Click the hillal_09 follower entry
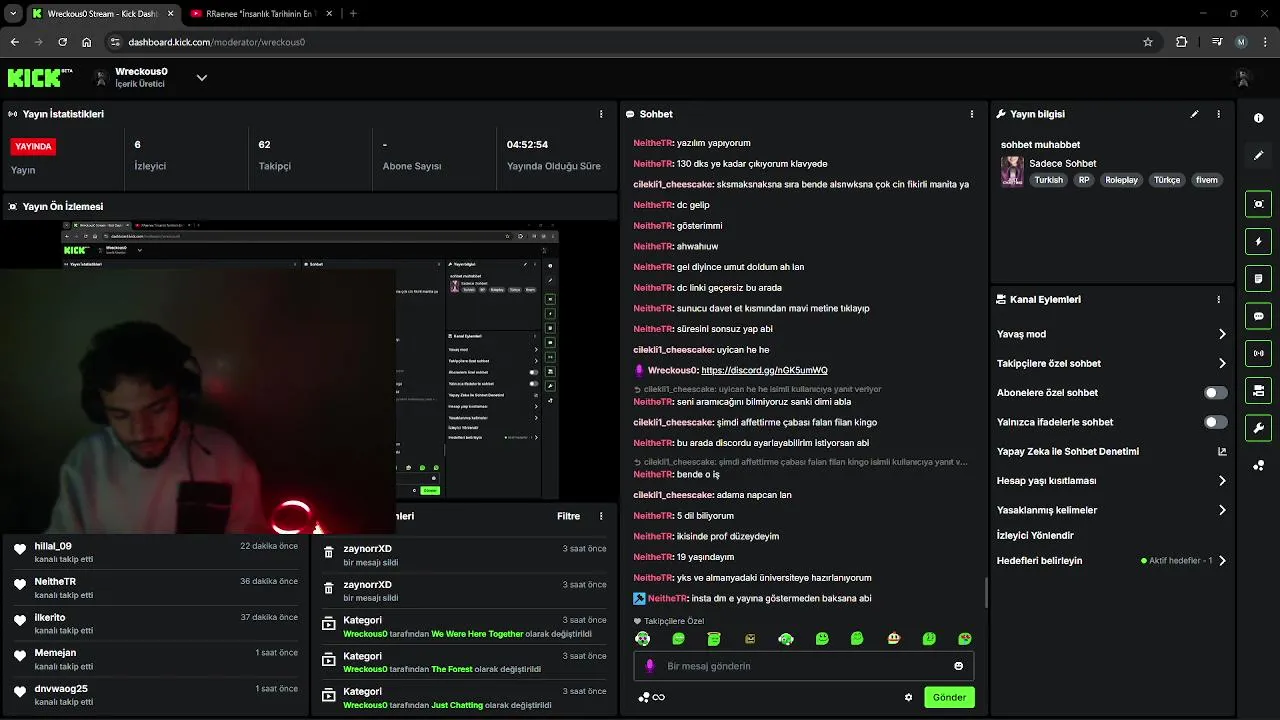This screenshot has height=720, width=1280. pyautogui.click(x=154, y=553)
